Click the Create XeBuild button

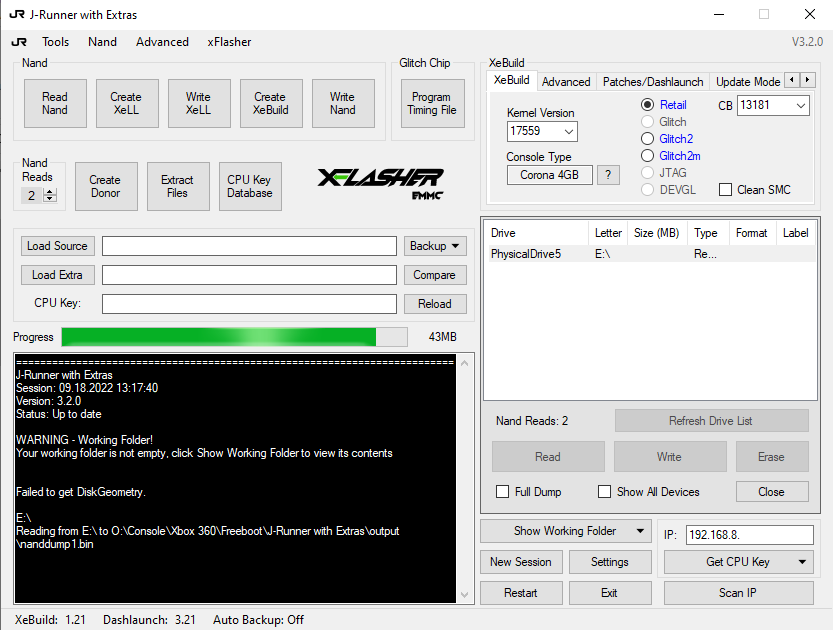click(271, 104)
